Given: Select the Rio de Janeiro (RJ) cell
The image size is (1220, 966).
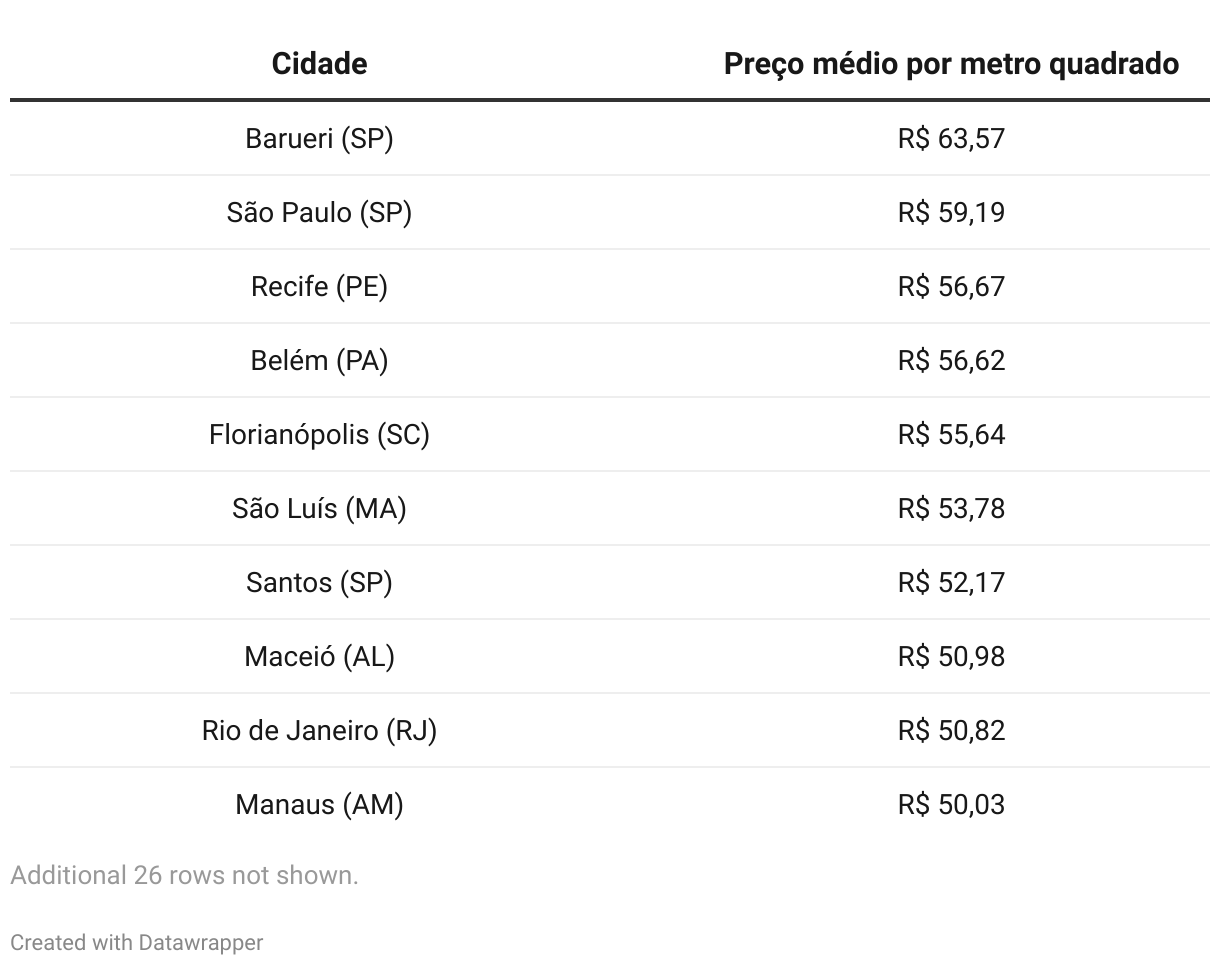Looking at the screenshot, I should (x=319, y=730).
